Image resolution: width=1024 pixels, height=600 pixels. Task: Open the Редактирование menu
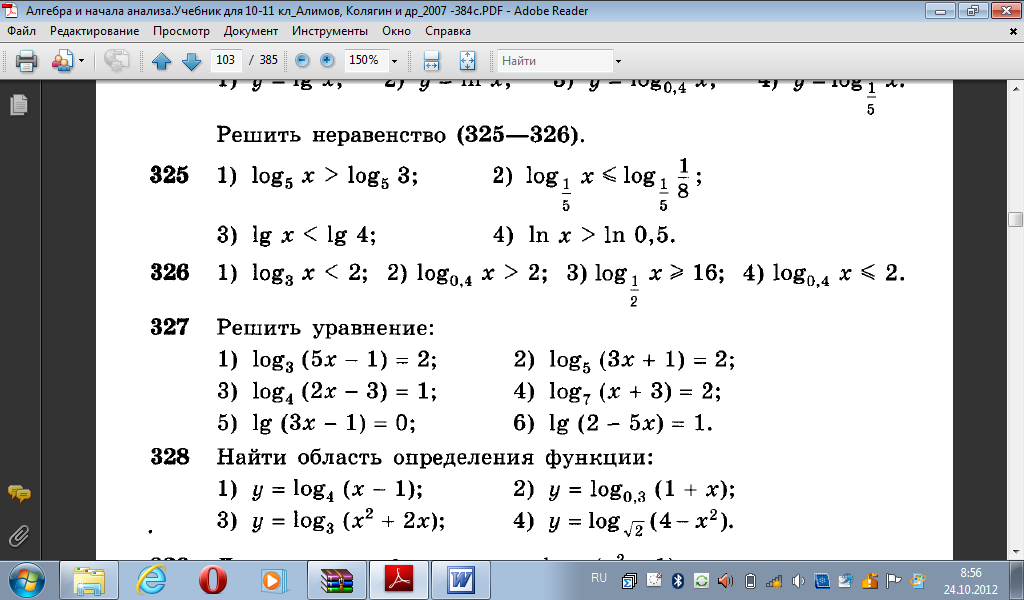pos(94,31)
